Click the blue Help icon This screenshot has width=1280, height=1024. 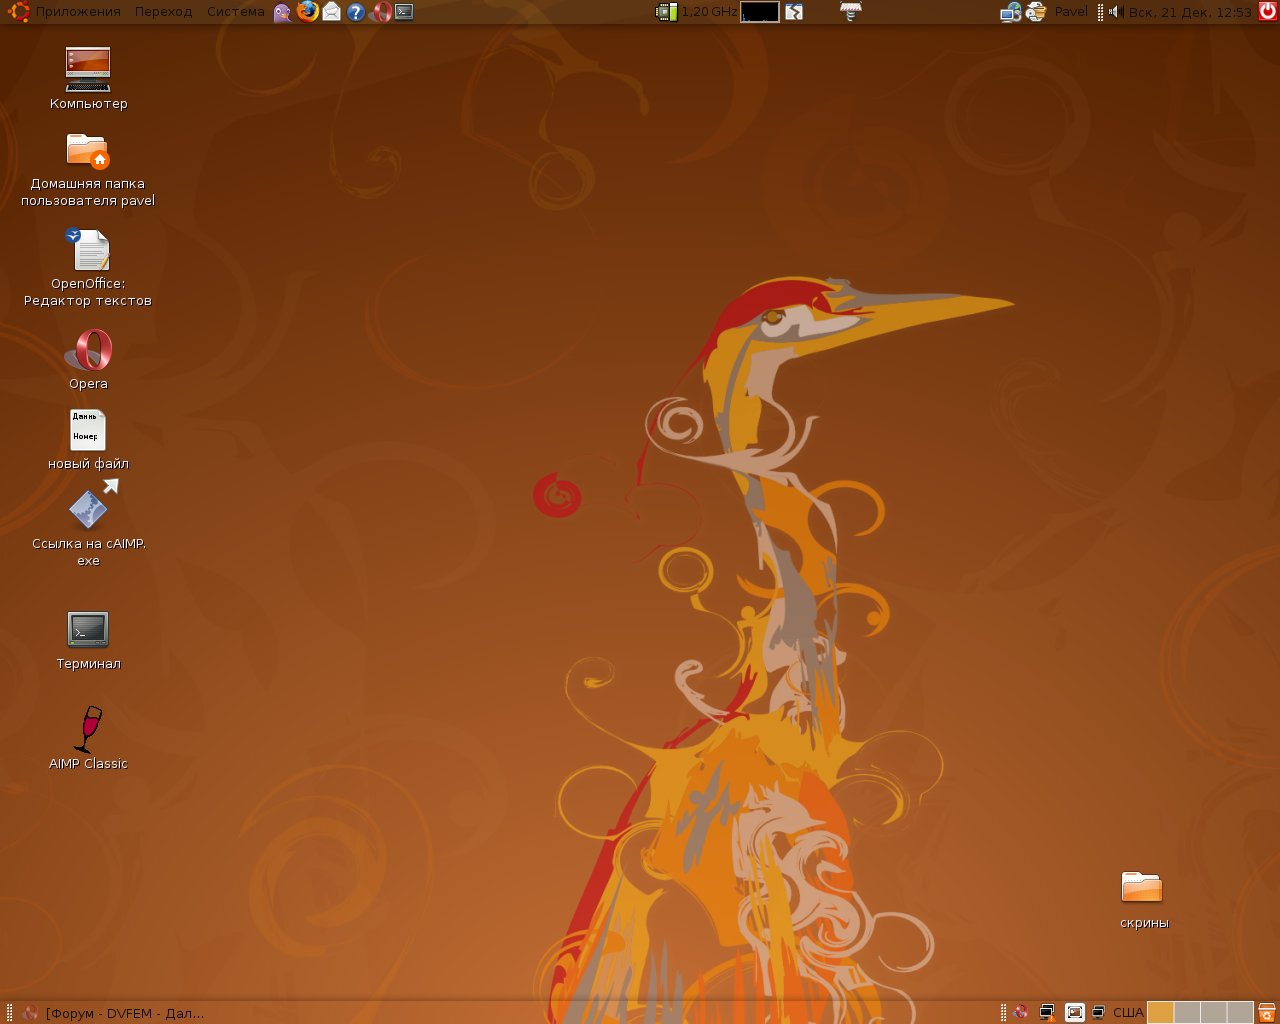click(x=355, y=12)
